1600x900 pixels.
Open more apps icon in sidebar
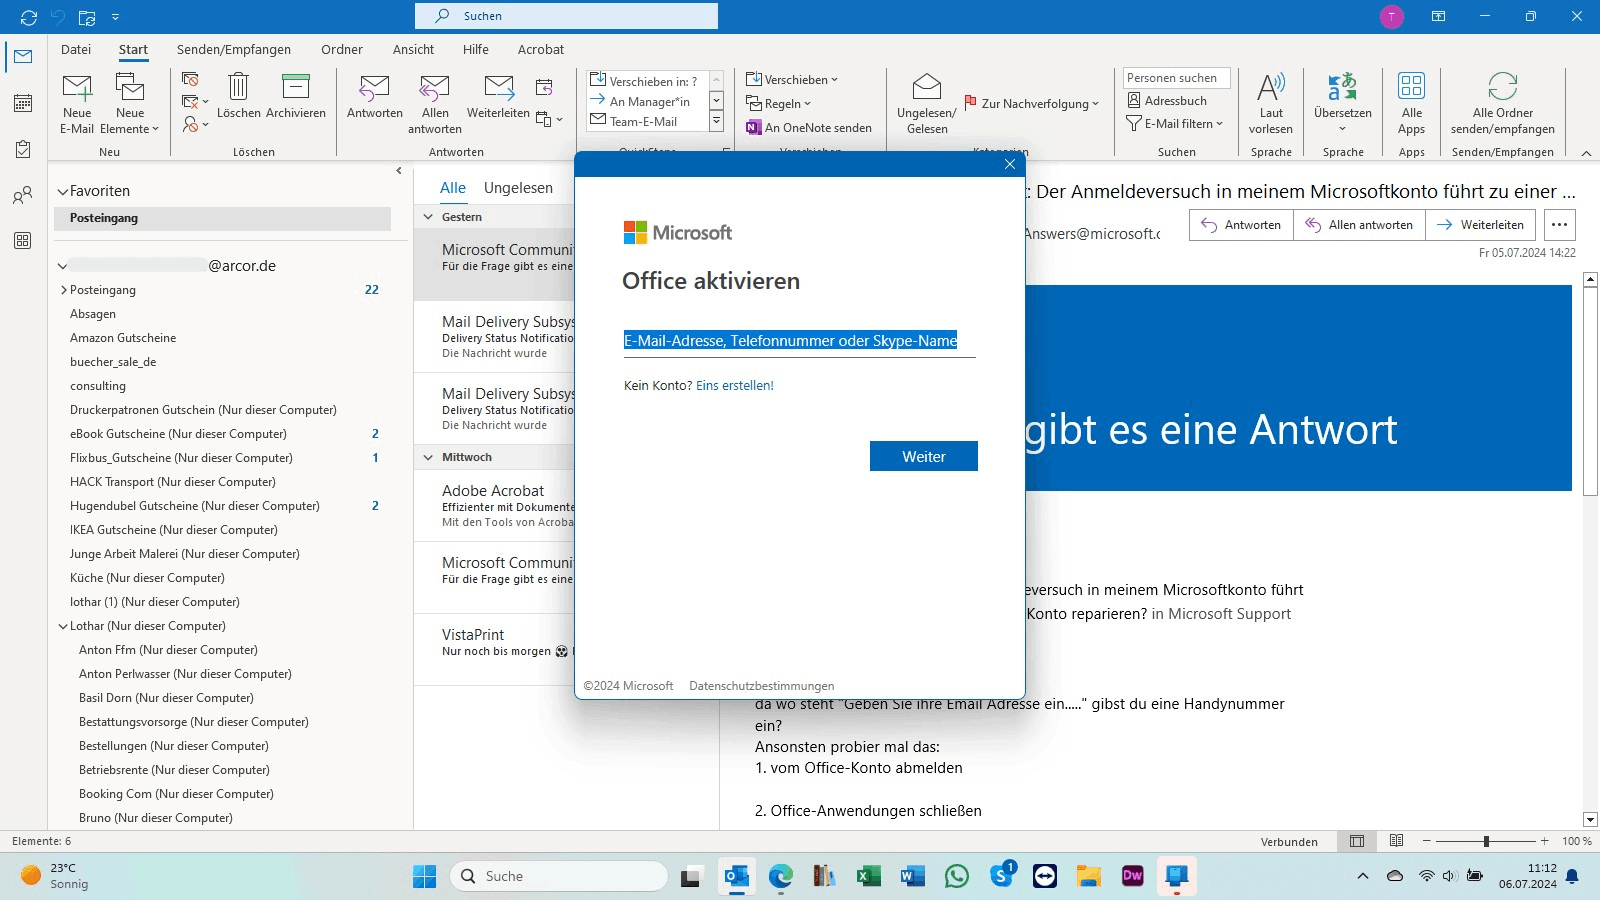click(23, 241)
